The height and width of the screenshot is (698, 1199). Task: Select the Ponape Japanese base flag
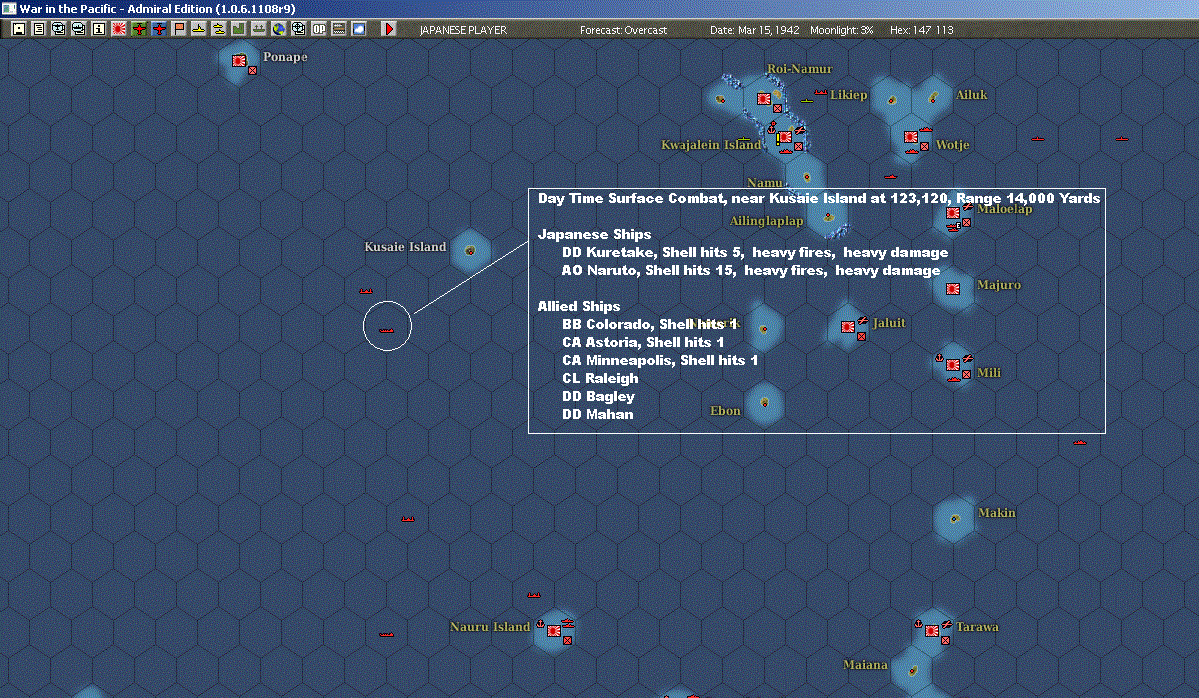pos(239,60)
